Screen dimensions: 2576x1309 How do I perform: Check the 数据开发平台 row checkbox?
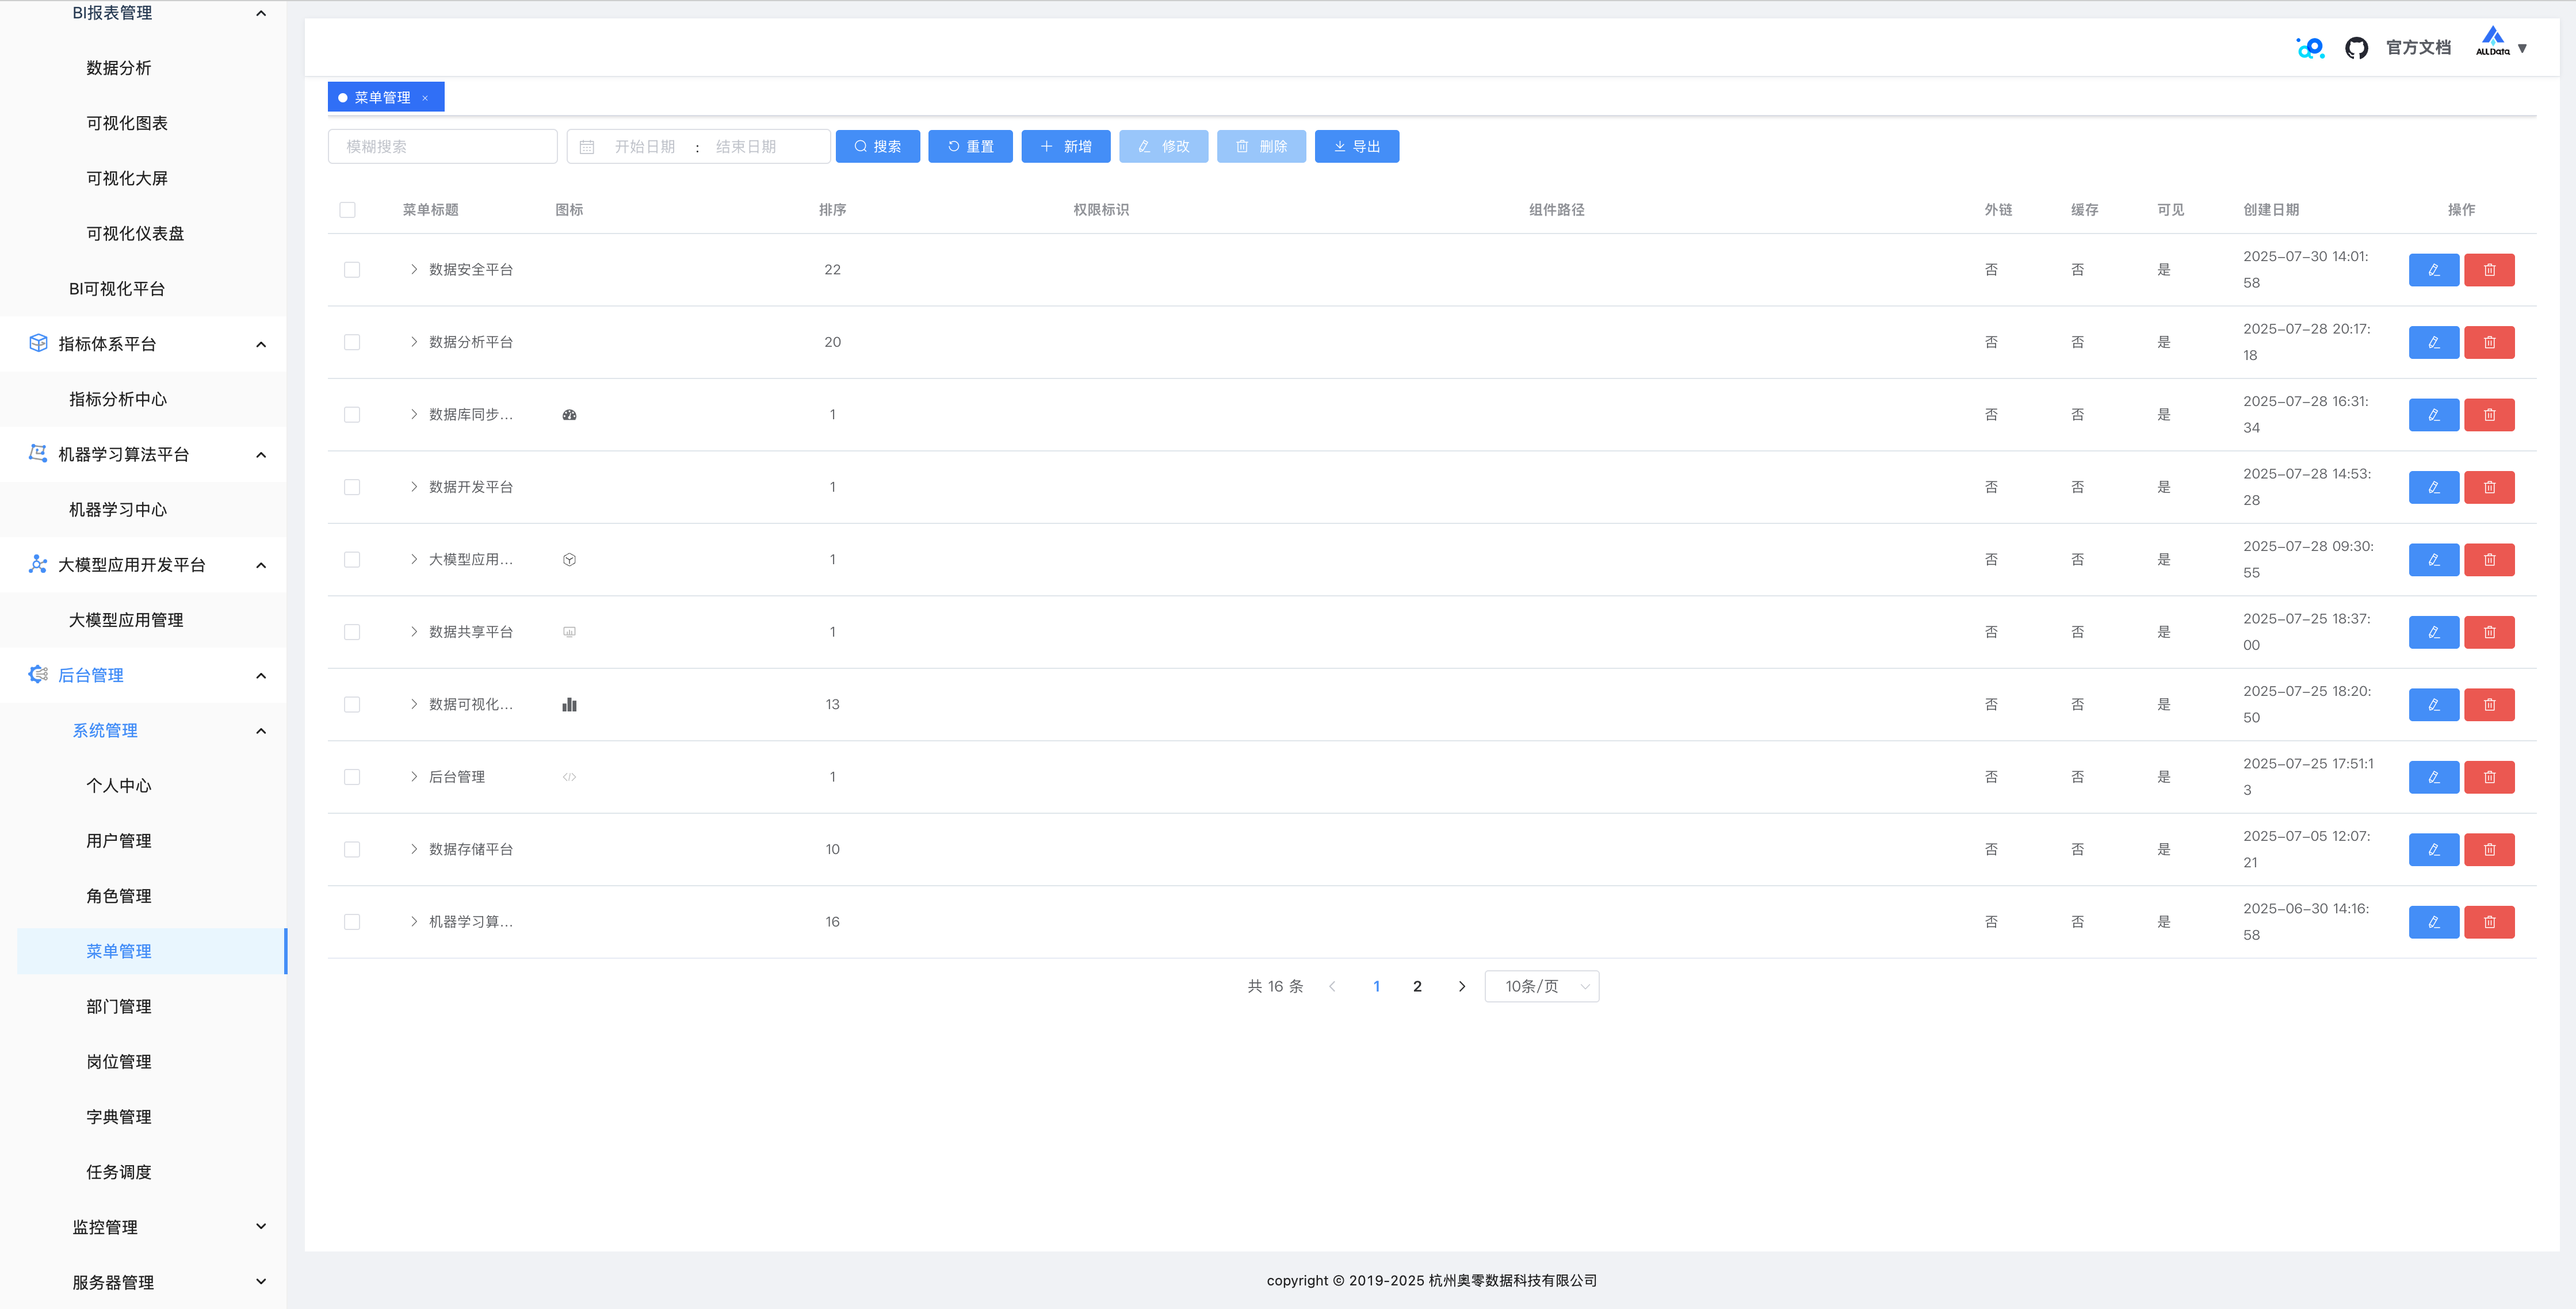(x=352, y=487)
